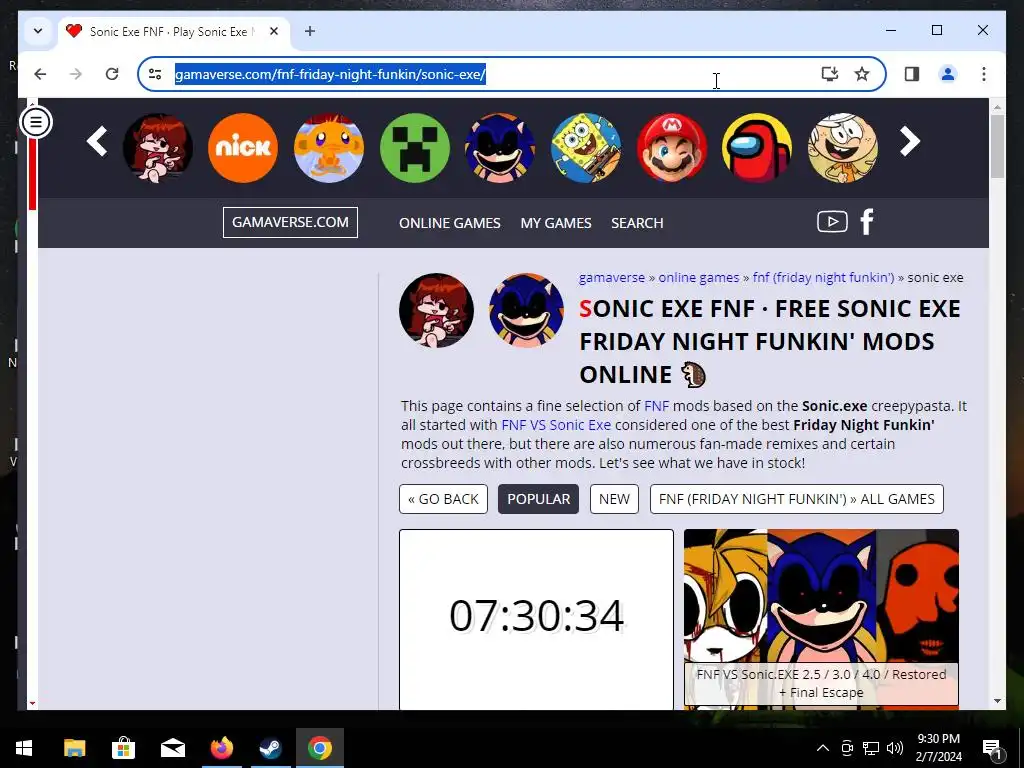Open the Windows Start menu

point(24,748)
